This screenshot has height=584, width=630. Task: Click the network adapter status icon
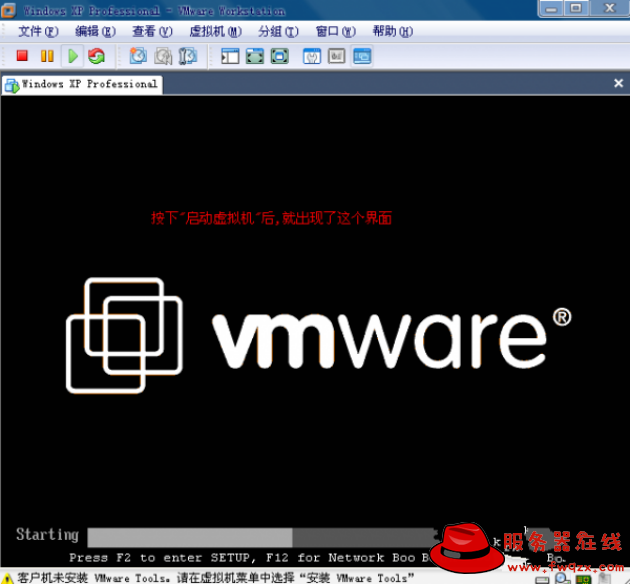pos(583,580)
